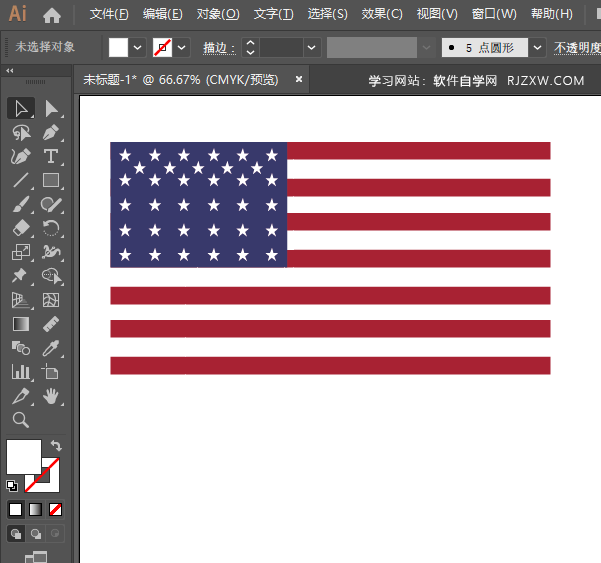The width and height of the screenshot is (601, 563).
Task: Expand the stroke weight dropdown
Action: tap(312, 47)
